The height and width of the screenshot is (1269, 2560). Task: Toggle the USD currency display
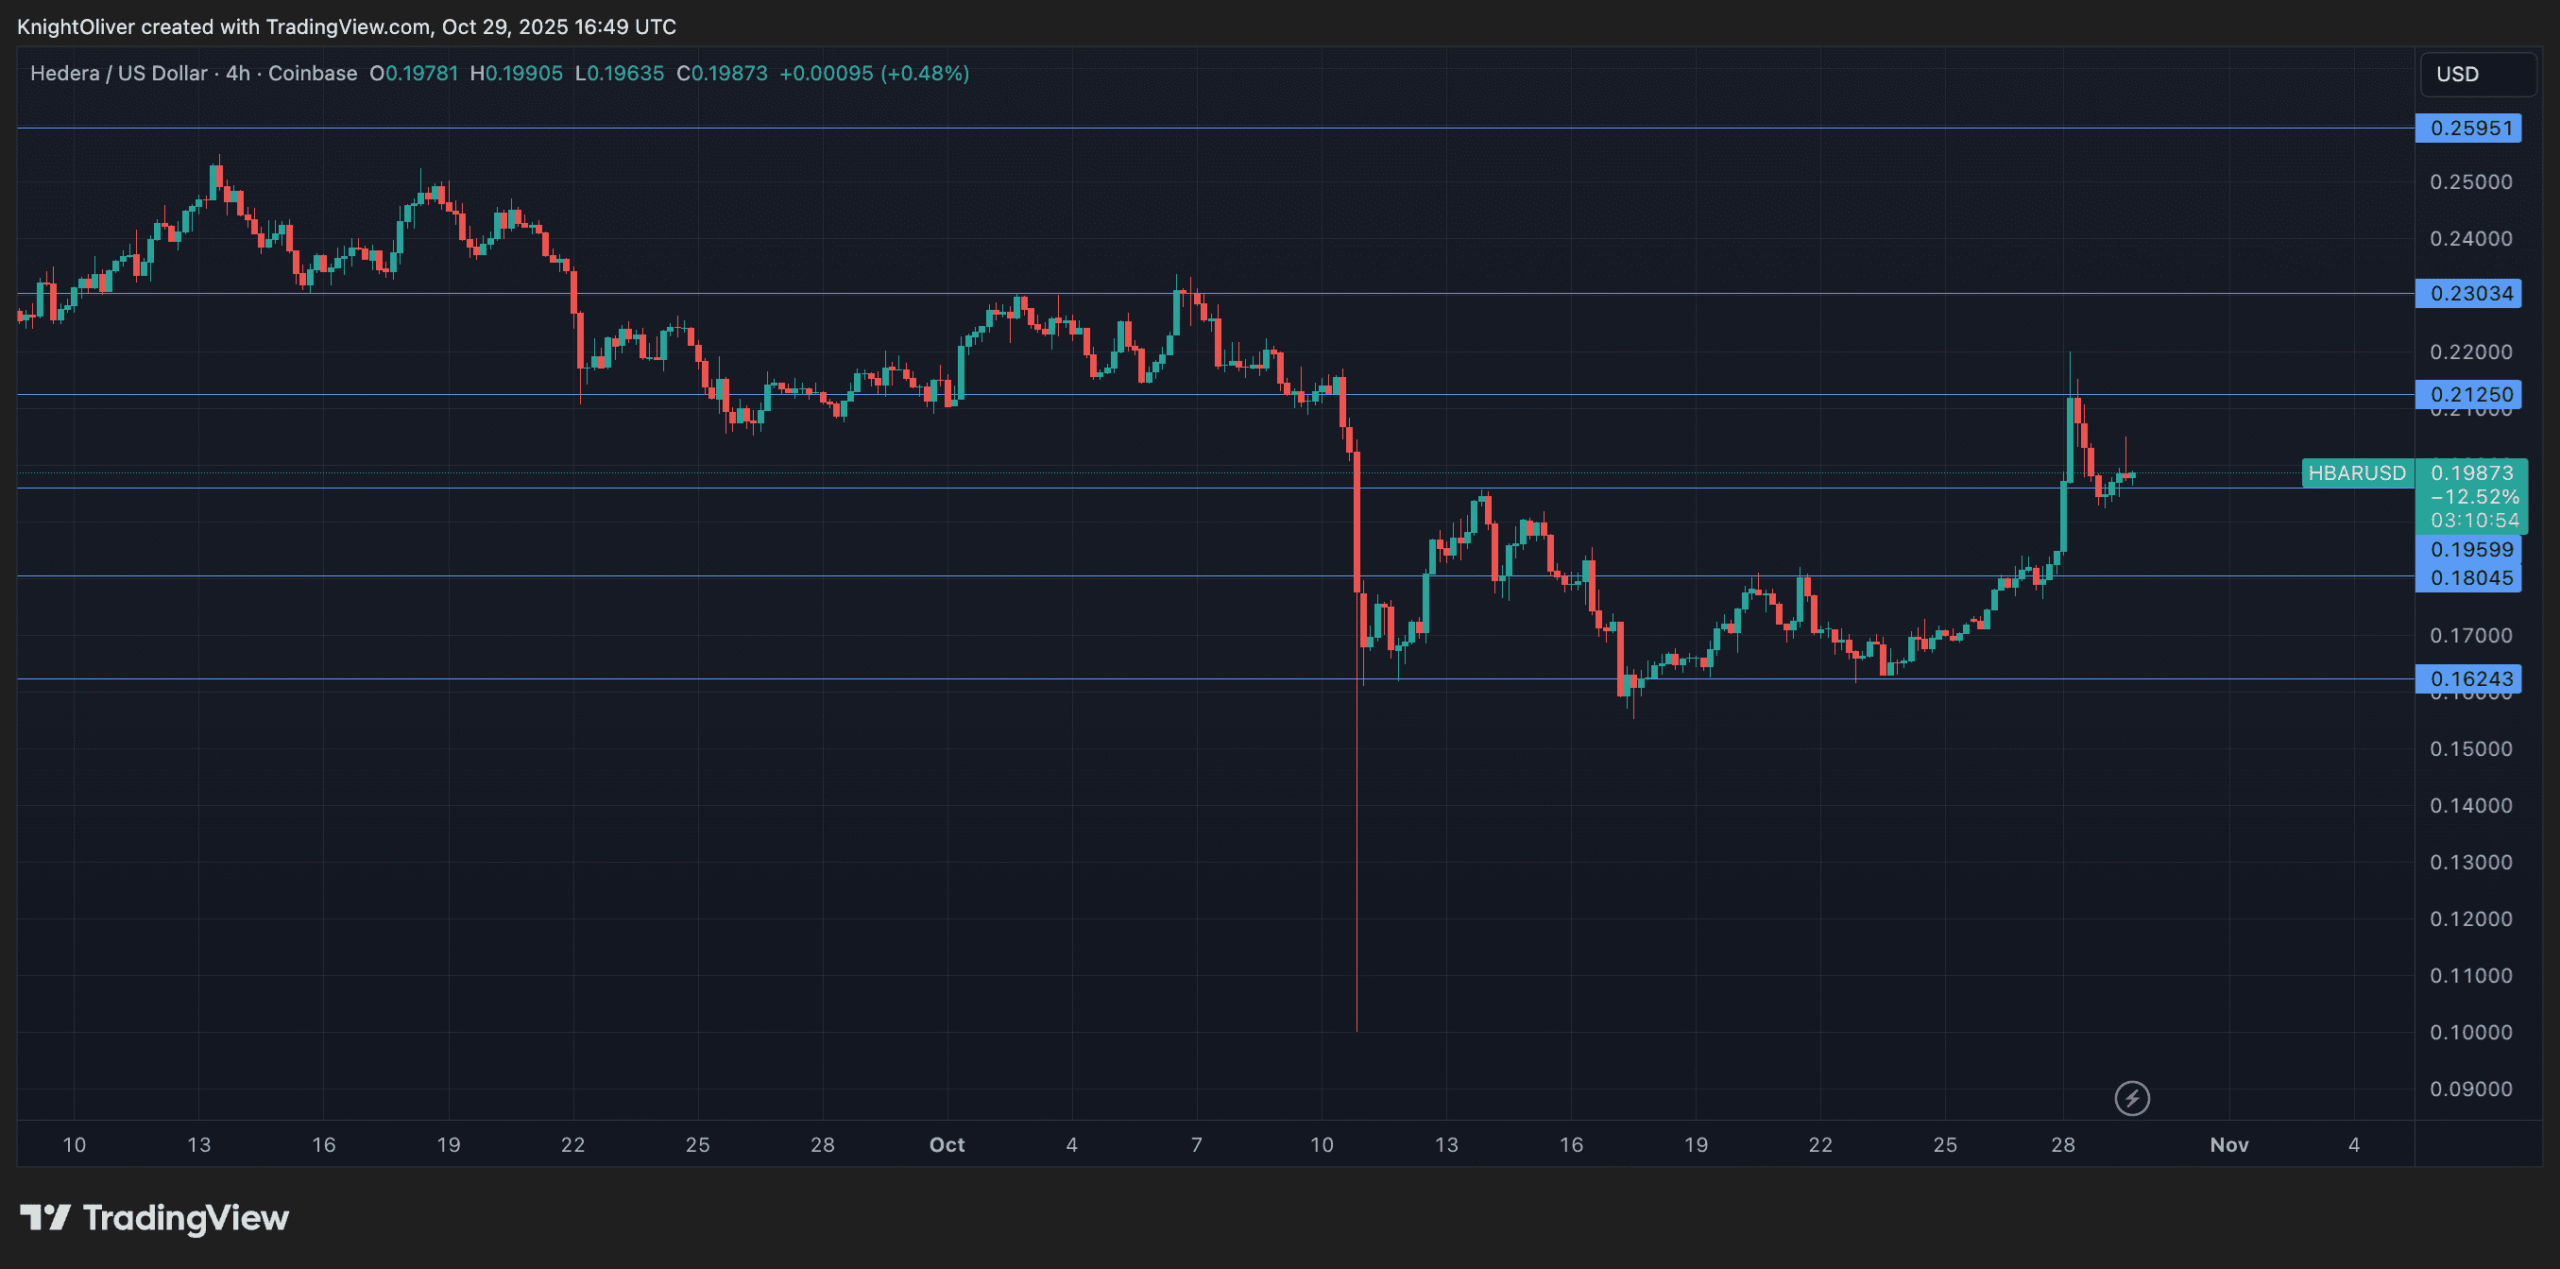click(2477, 73)
